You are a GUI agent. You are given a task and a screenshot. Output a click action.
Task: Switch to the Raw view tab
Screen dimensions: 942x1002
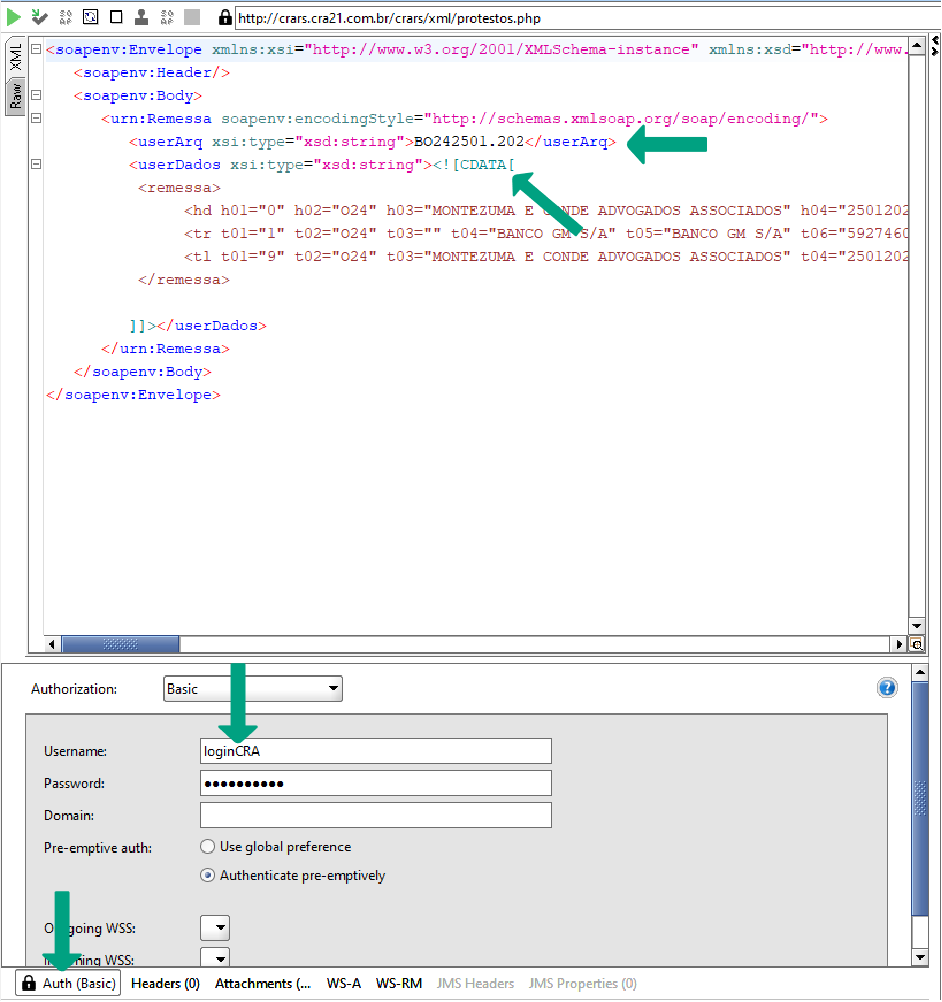point(16,96)
